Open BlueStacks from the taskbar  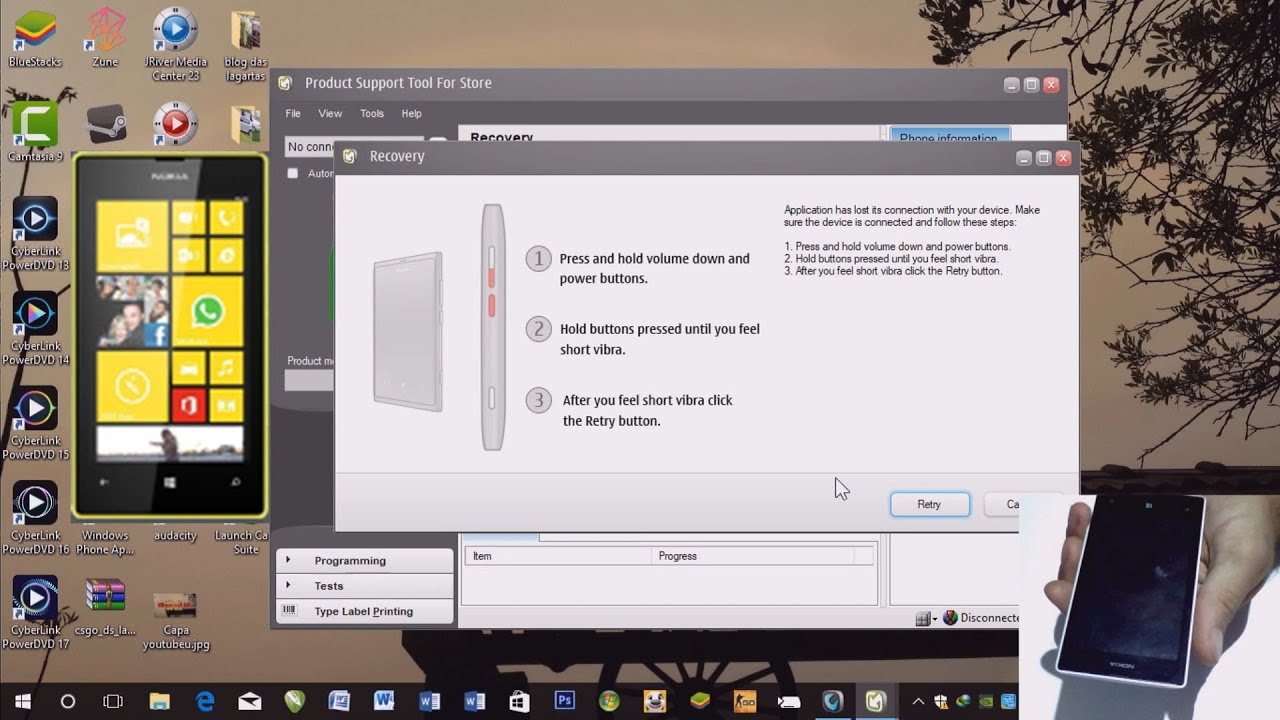pos(700,701)
